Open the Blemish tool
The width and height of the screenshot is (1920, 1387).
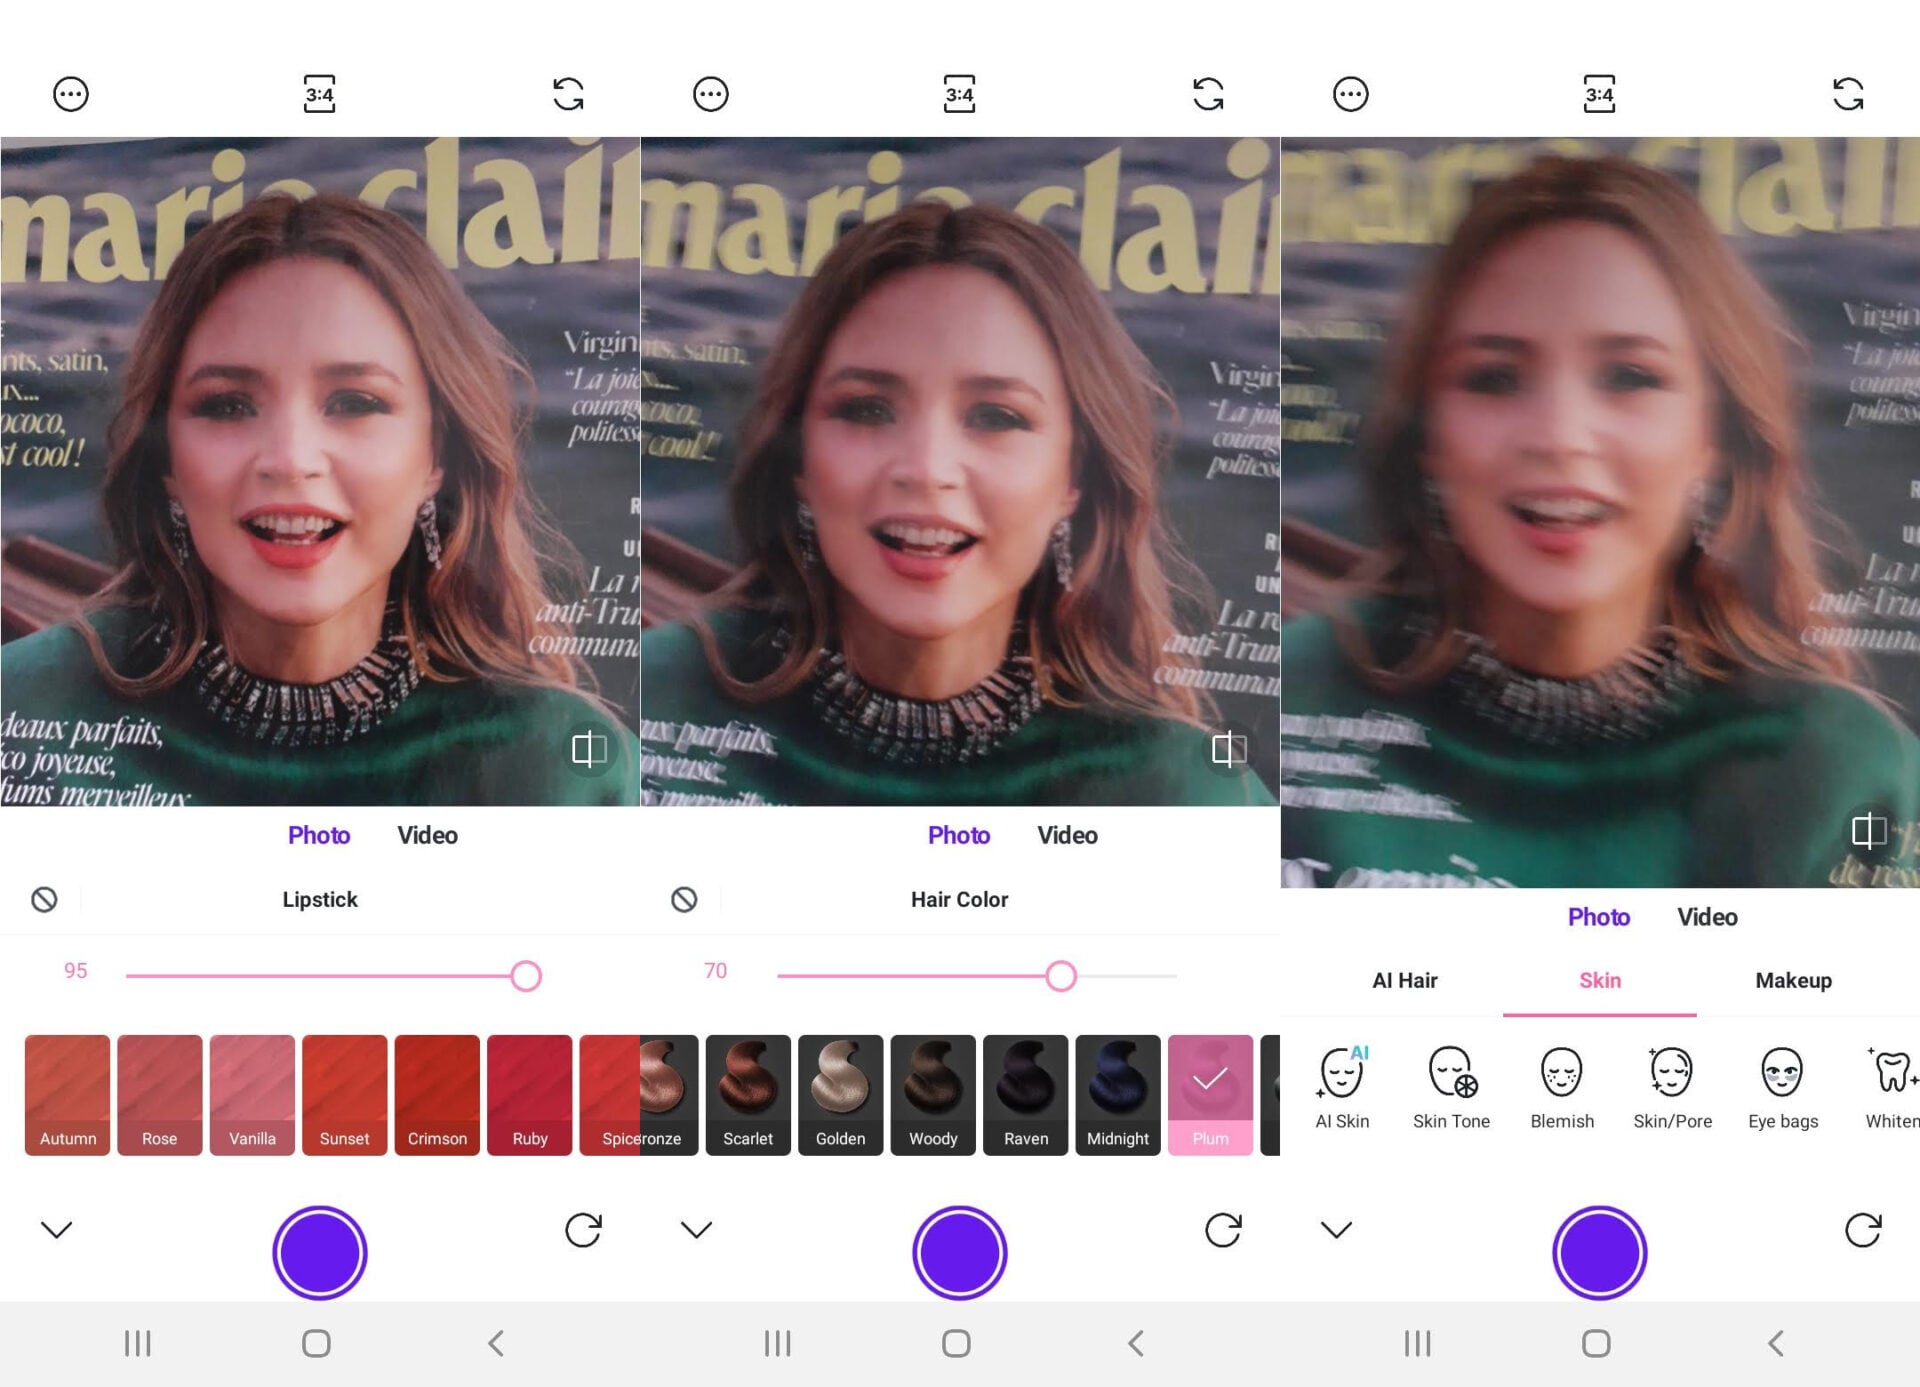pyautogui.click(x=1562, y=1088)
